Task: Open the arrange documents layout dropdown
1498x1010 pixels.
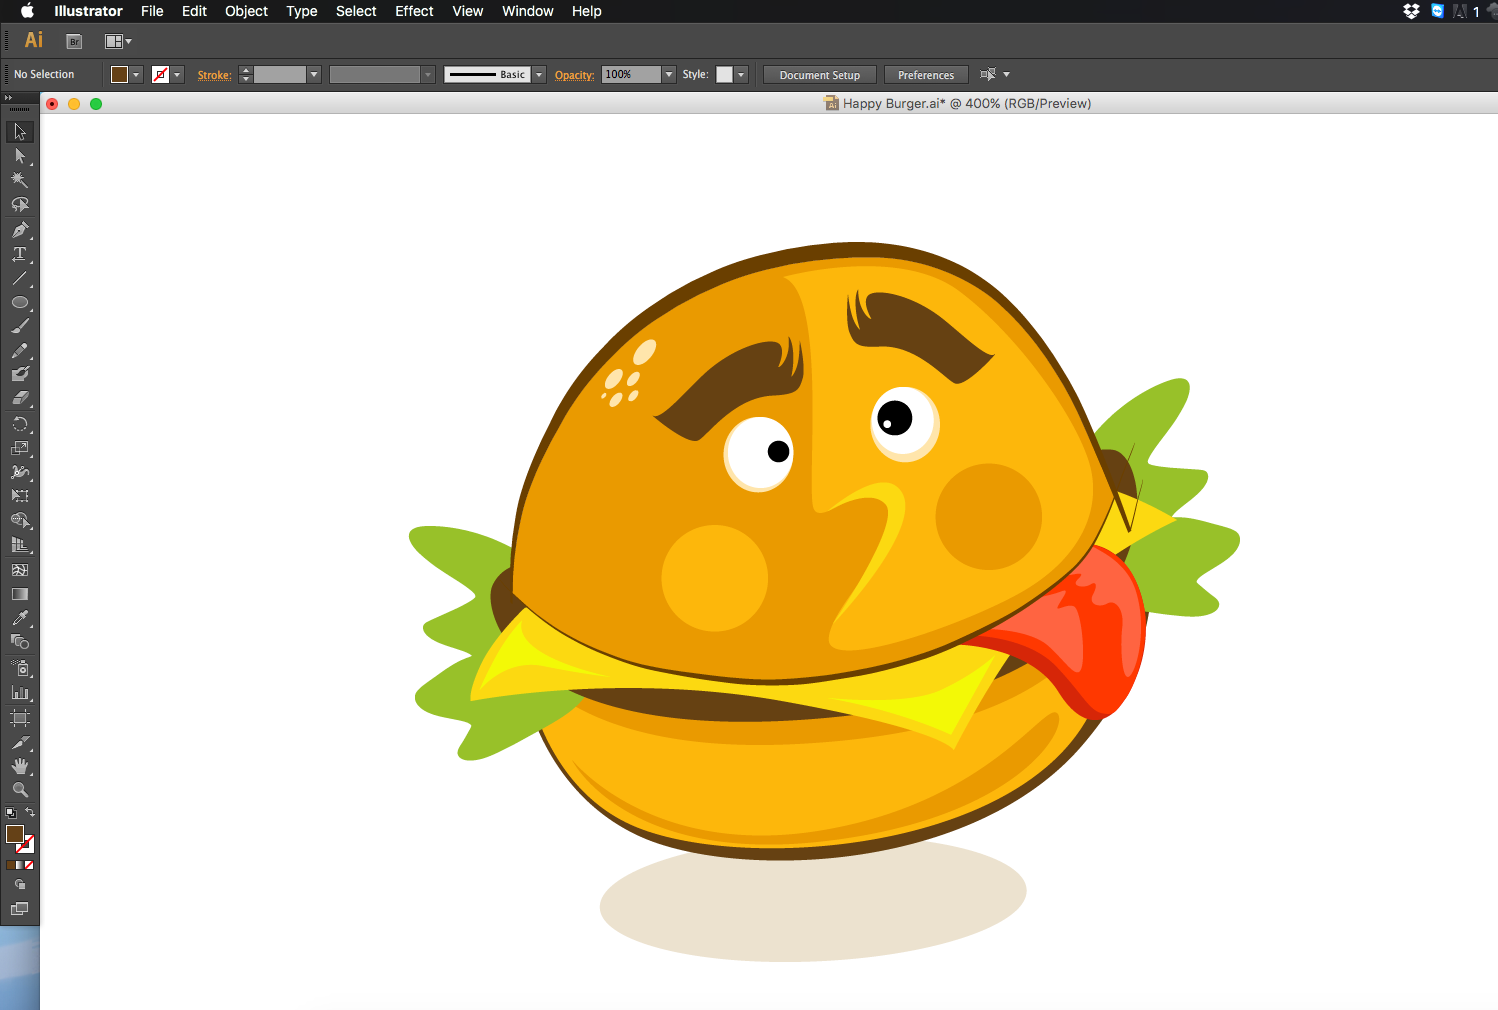Action: pyautogui.click(x=118, y=41)
